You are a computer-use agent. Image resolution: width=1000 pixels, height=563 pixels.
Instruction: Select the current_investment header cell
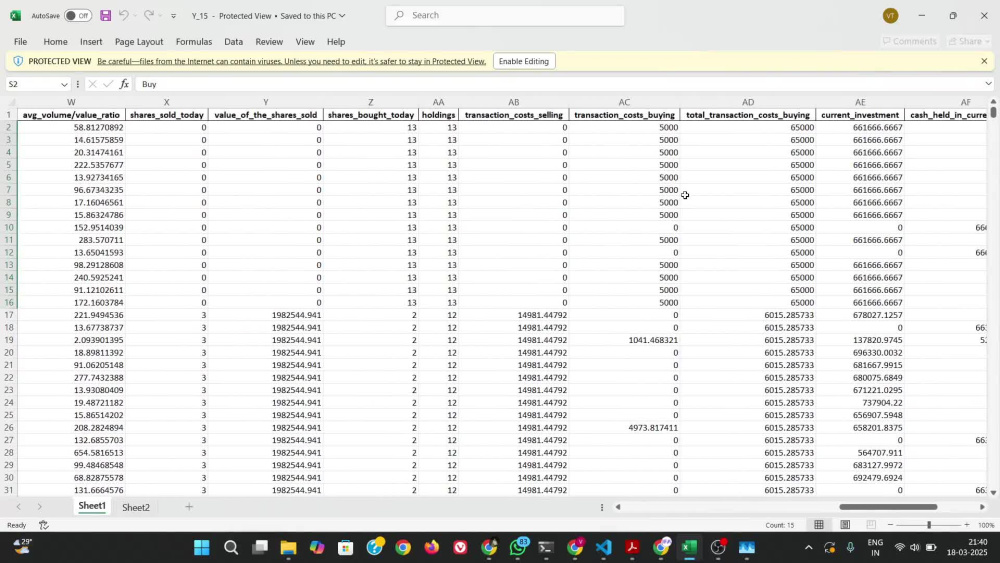[x=860, y=115]
